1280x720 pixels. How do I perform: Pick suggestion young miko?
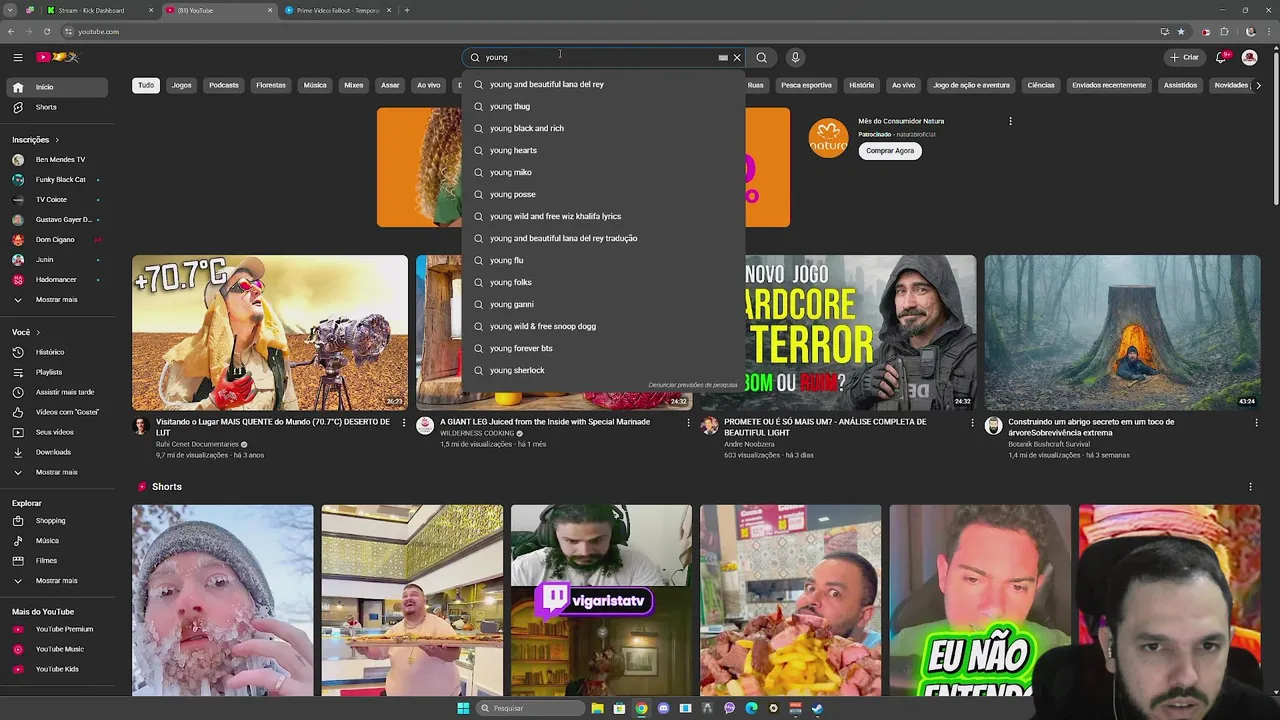click(604, 172)
